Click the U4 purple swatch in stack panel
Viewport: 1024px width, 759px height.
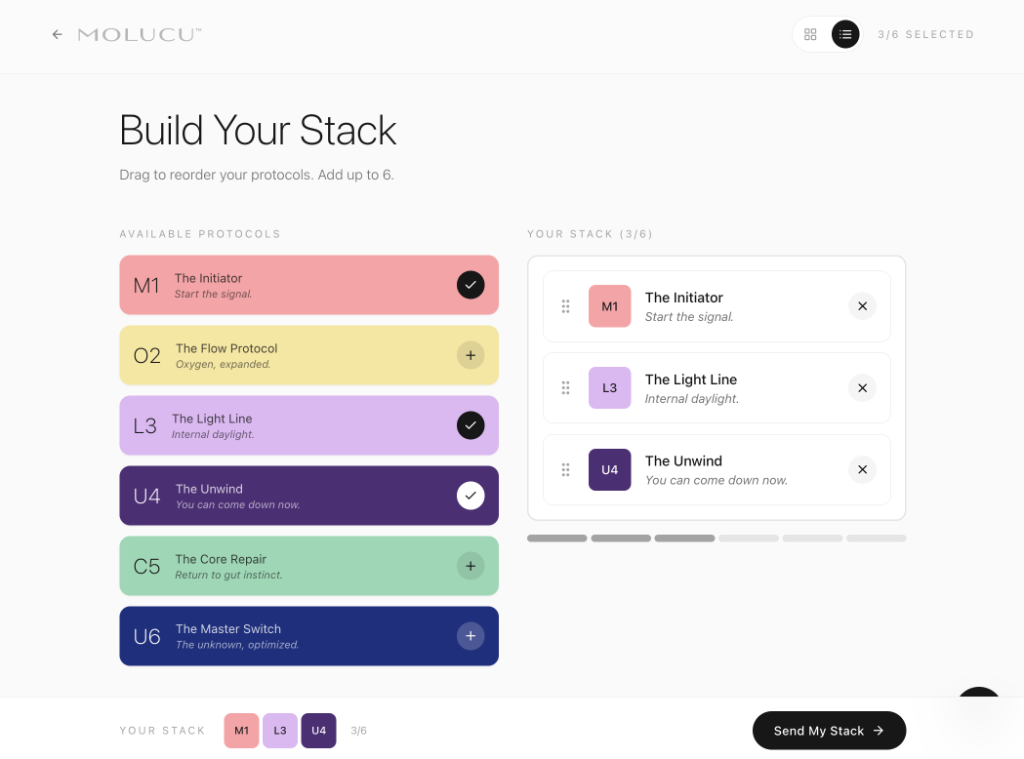click(609, 470)
